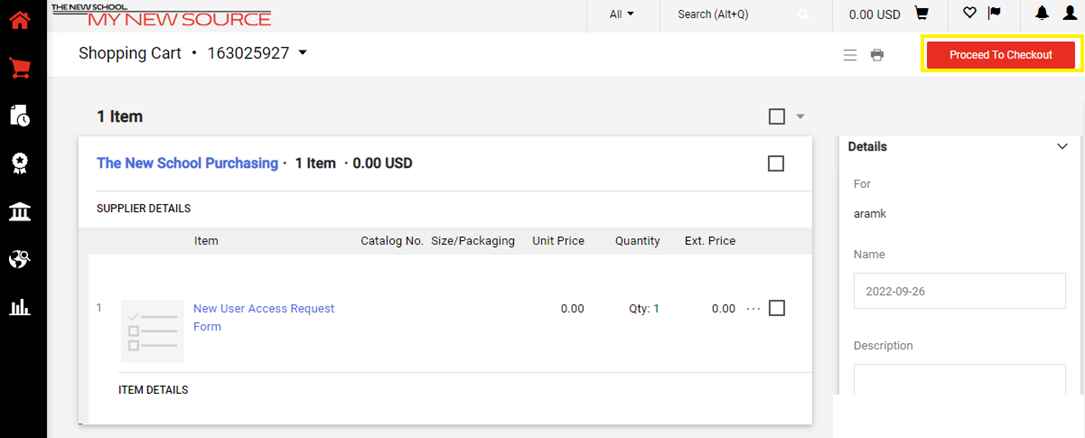Click The New School My New Source logo
The image size is (1085, 438).
click(161, 14)
